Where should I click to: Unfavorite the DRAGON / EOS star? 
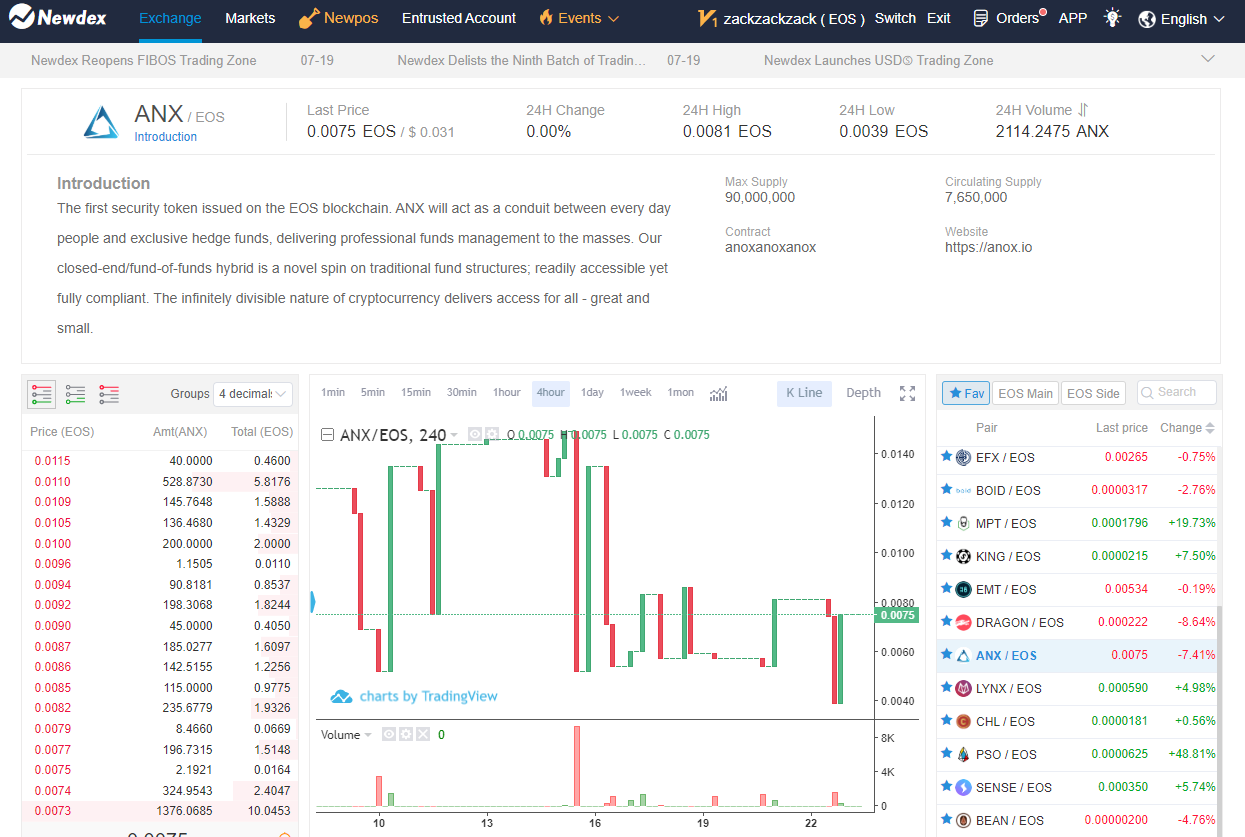click(946, 621)
